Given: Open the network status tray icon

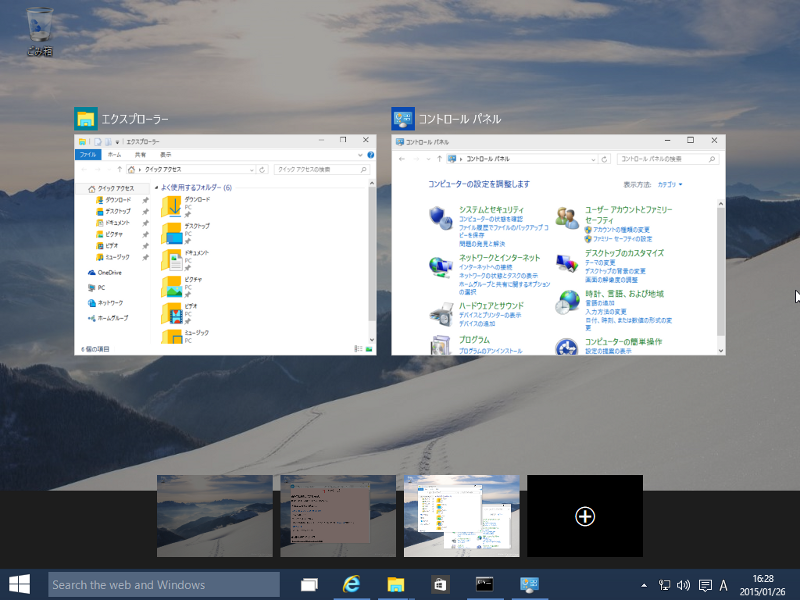Looking at the screenshot, I should pos(664,585).
